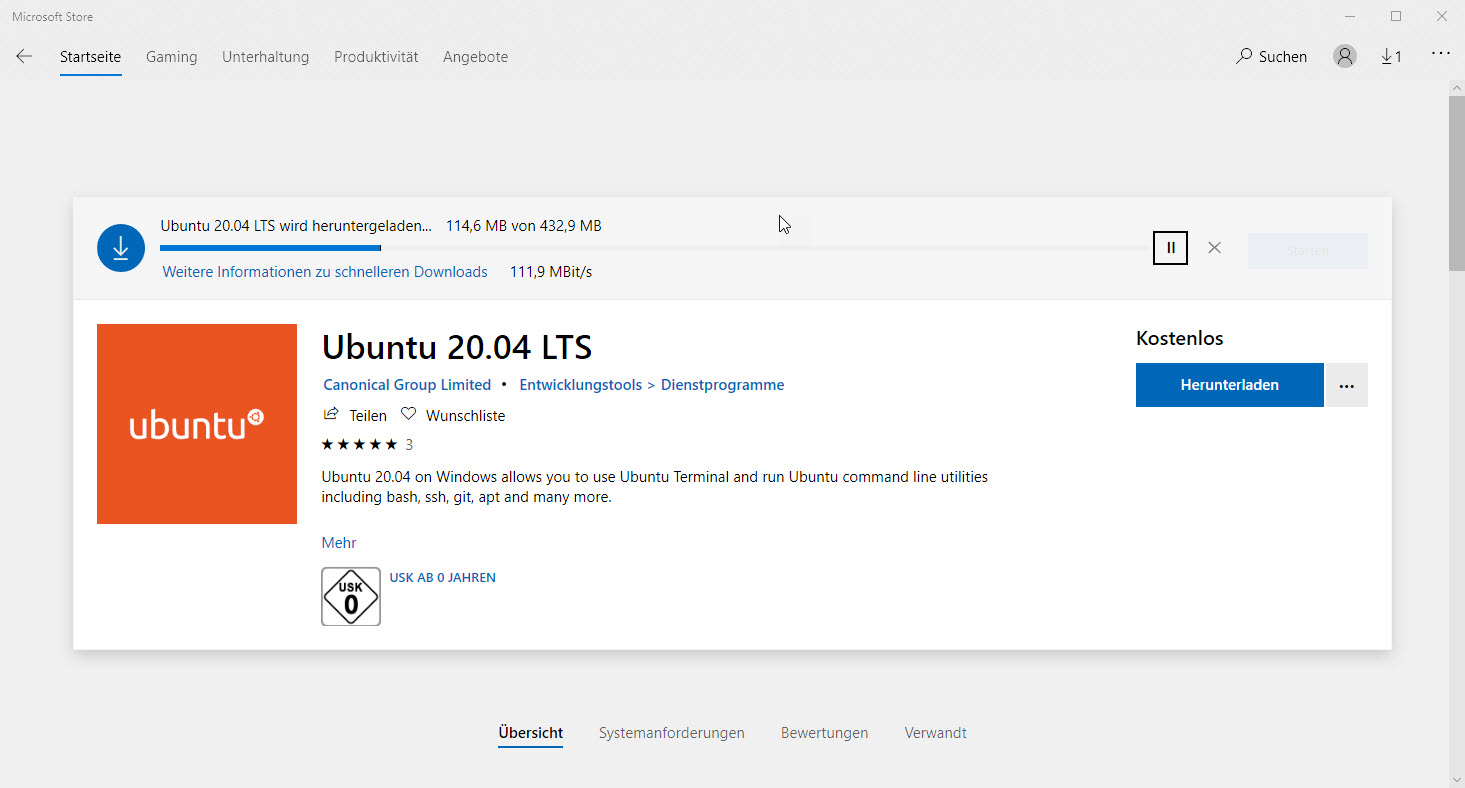Click the vertical scrollbar thumb
The image size is (1465, 788).
coord(1456,183)
